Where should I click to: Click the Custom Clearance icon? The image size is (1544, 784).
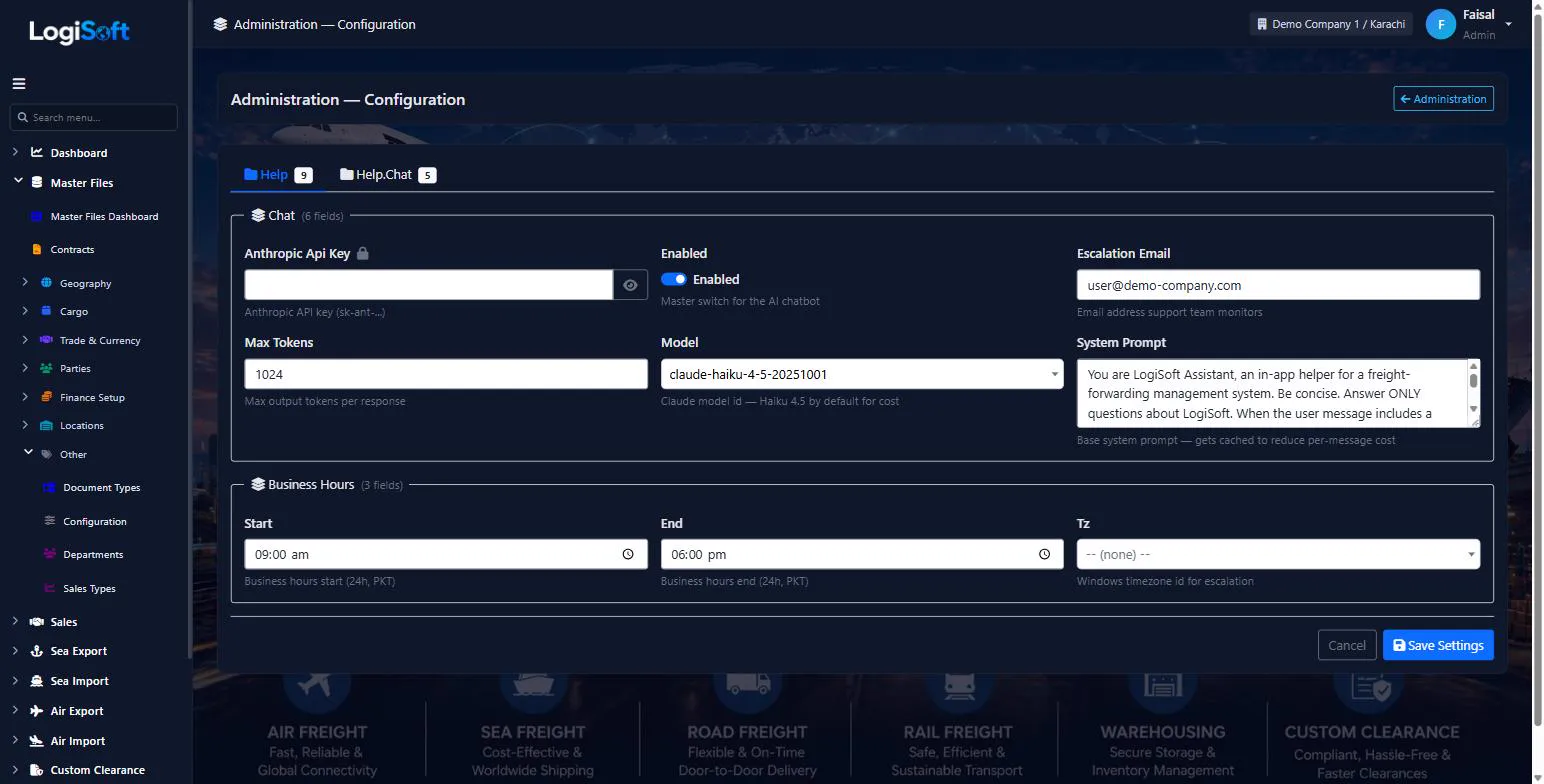[x=37, y=770]
